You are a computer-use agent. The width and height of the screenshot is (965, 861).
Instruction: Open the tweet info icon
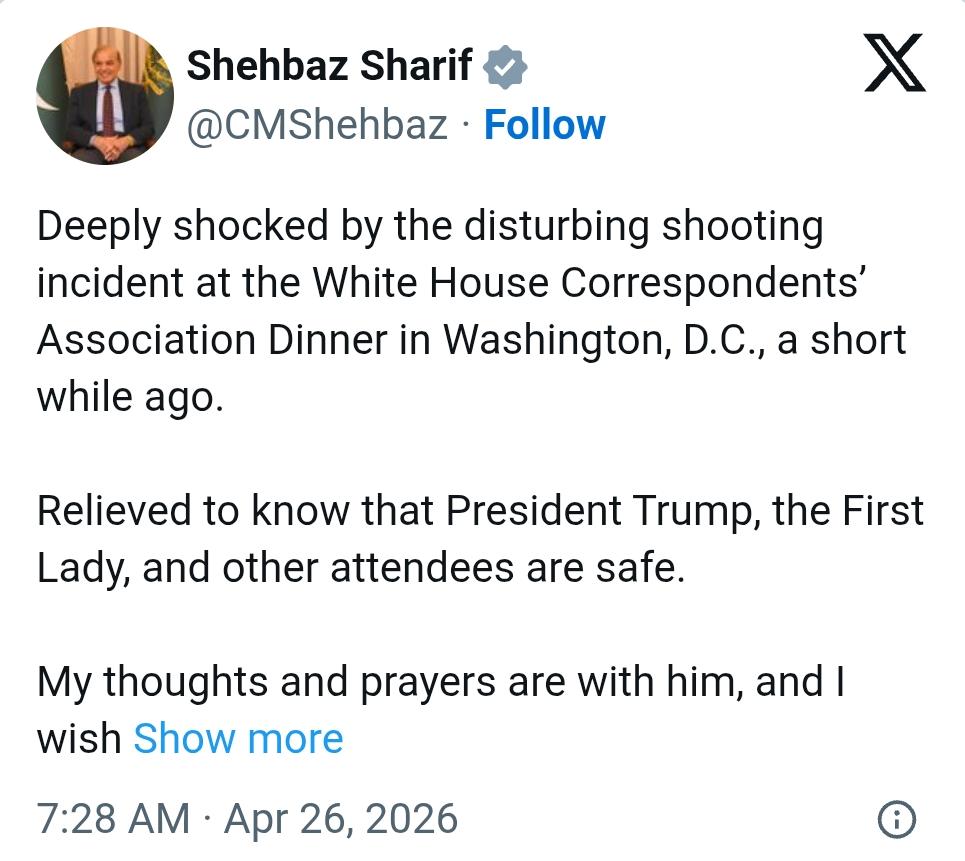tap(896, 820)
